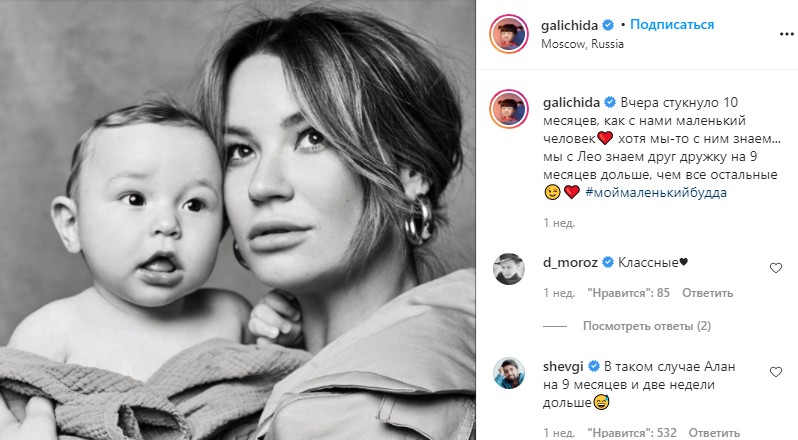Open the three-dot post options menu
Screen dimensions: 798x440
tap(786, 34)
